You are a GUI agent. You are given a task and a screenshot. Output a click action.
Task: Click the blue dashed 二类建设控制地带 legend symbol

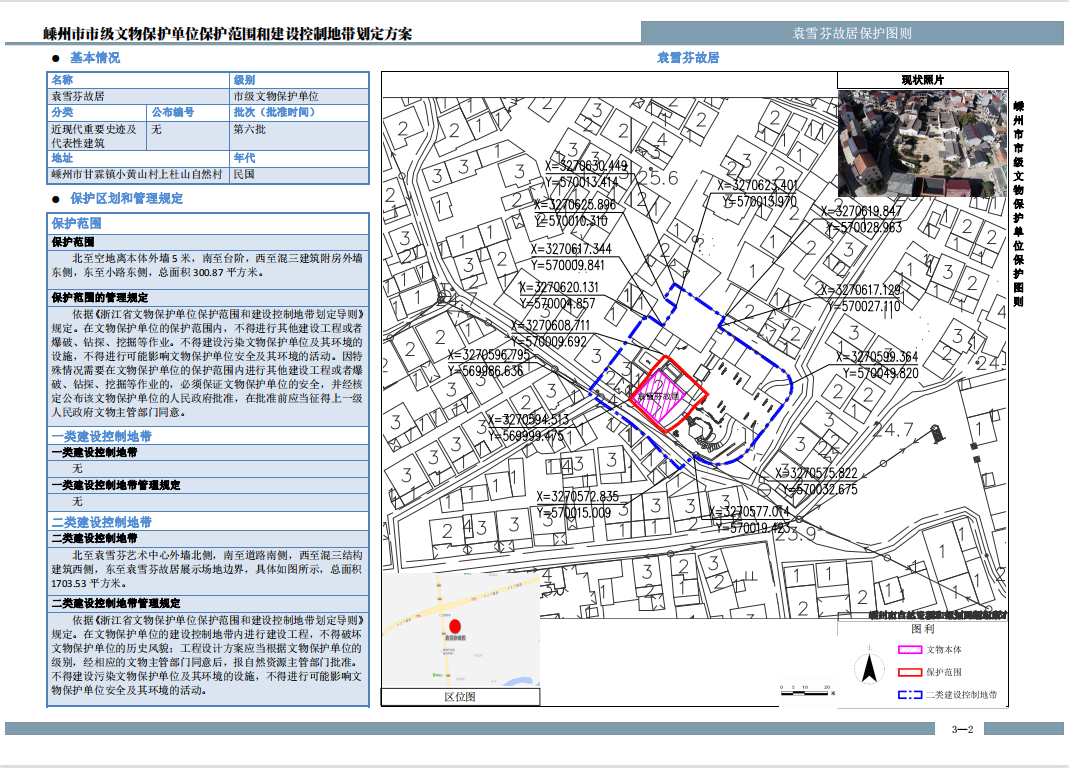[x=908, y=695]
